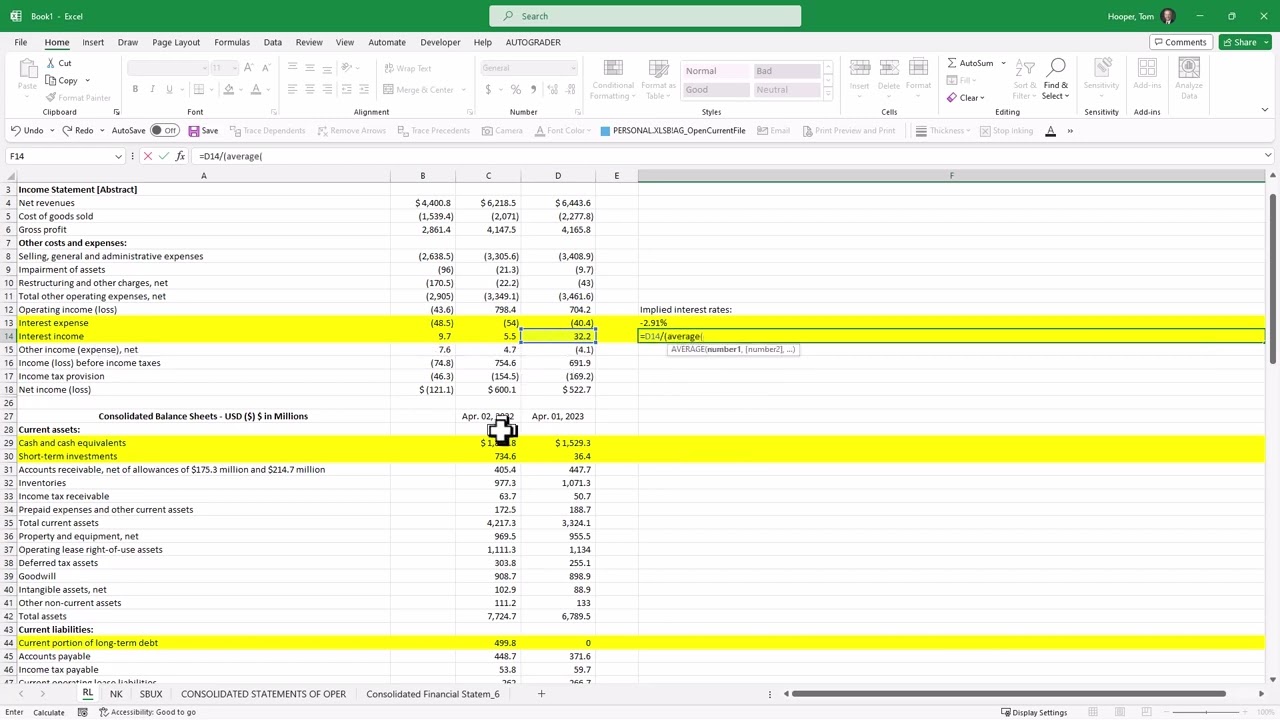Show more quick access toolbar commands
The image size is (1280, 720).
coord(1070,131)
